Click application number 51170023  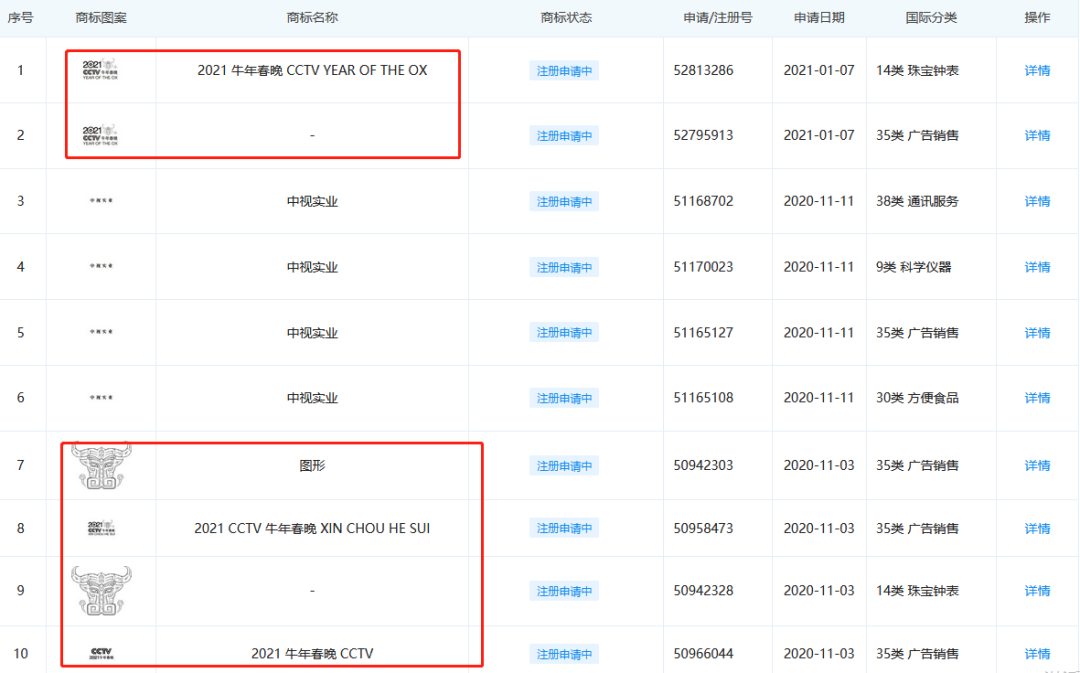tap(703, 267)
